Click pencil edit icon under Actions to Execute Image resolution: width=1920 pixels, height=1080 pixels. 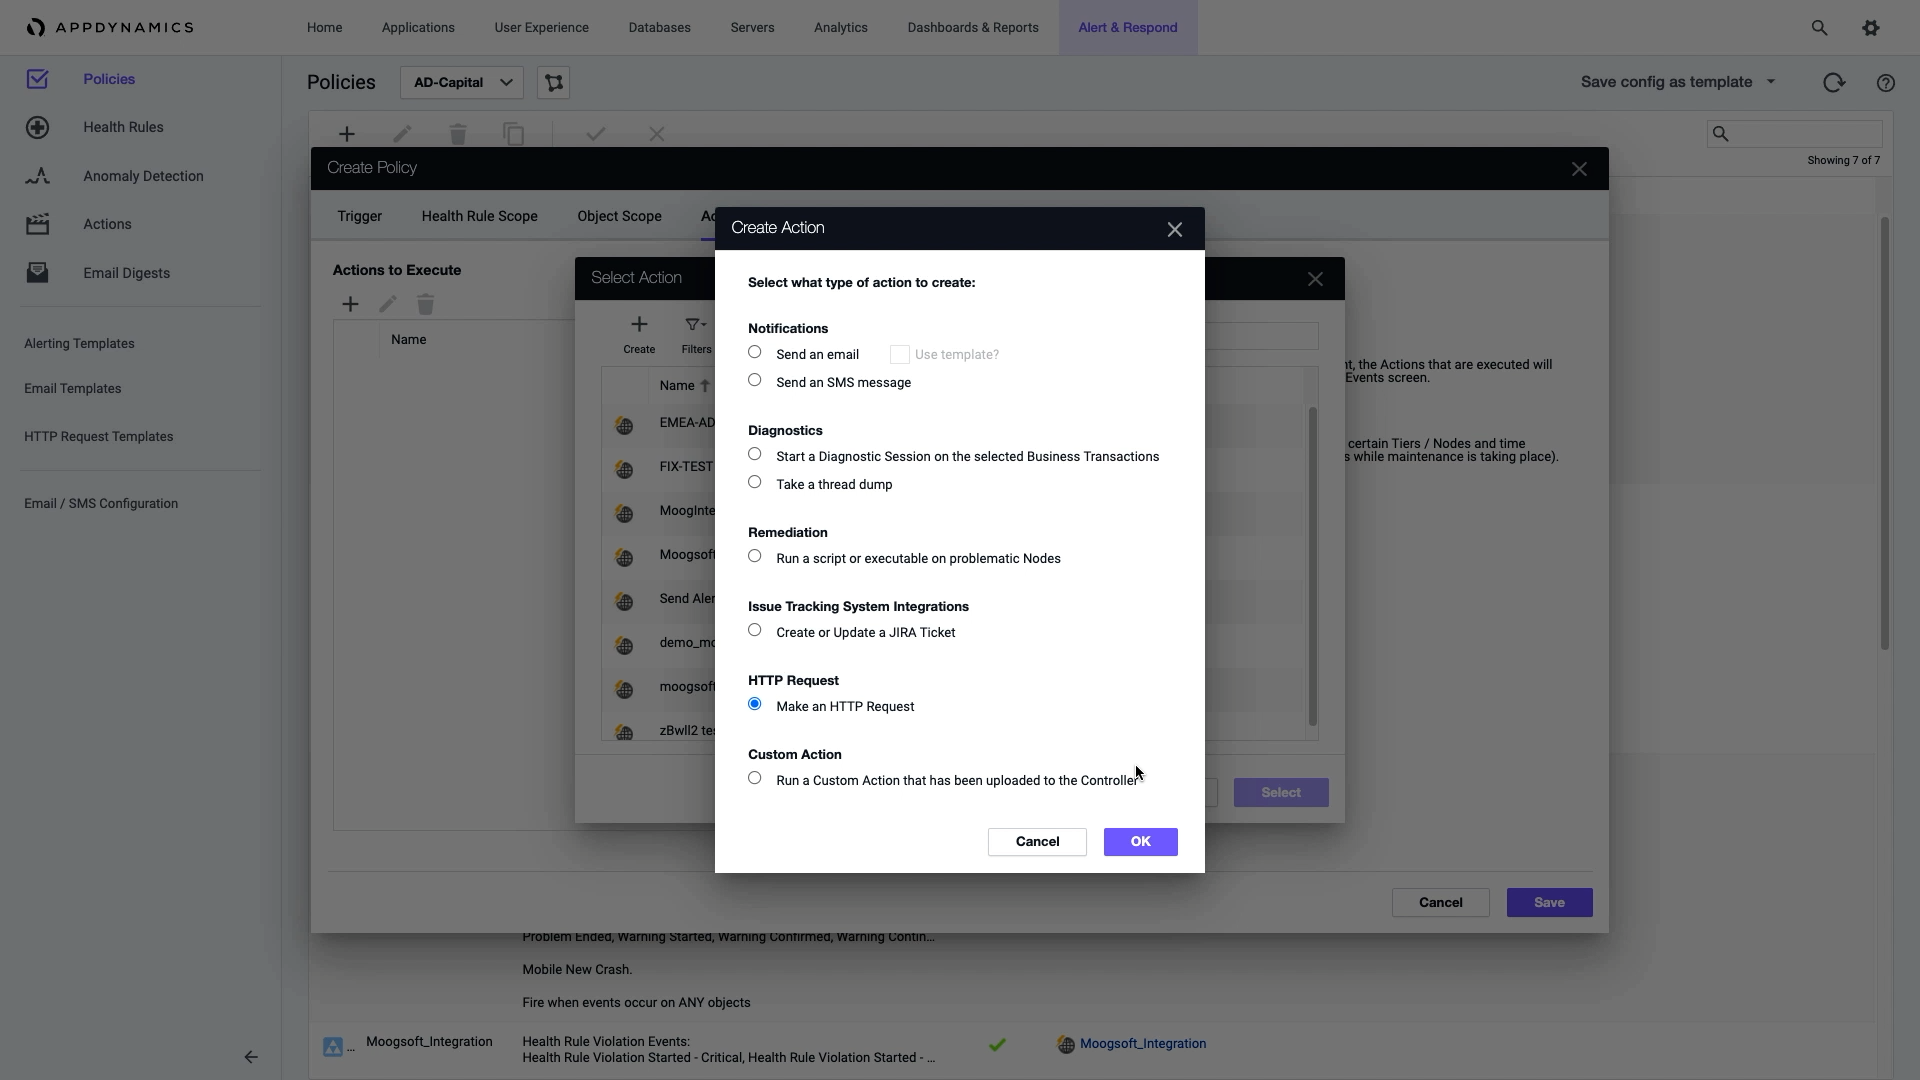[x=388, y=305]
